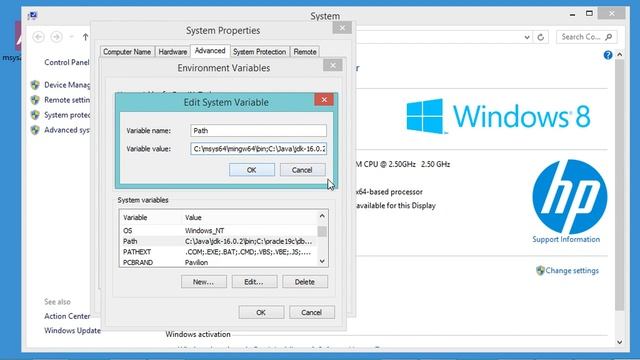The image size is (640, 360).
Task: Cancel the Edit System Variable dialog
Action: coord(302,170)
